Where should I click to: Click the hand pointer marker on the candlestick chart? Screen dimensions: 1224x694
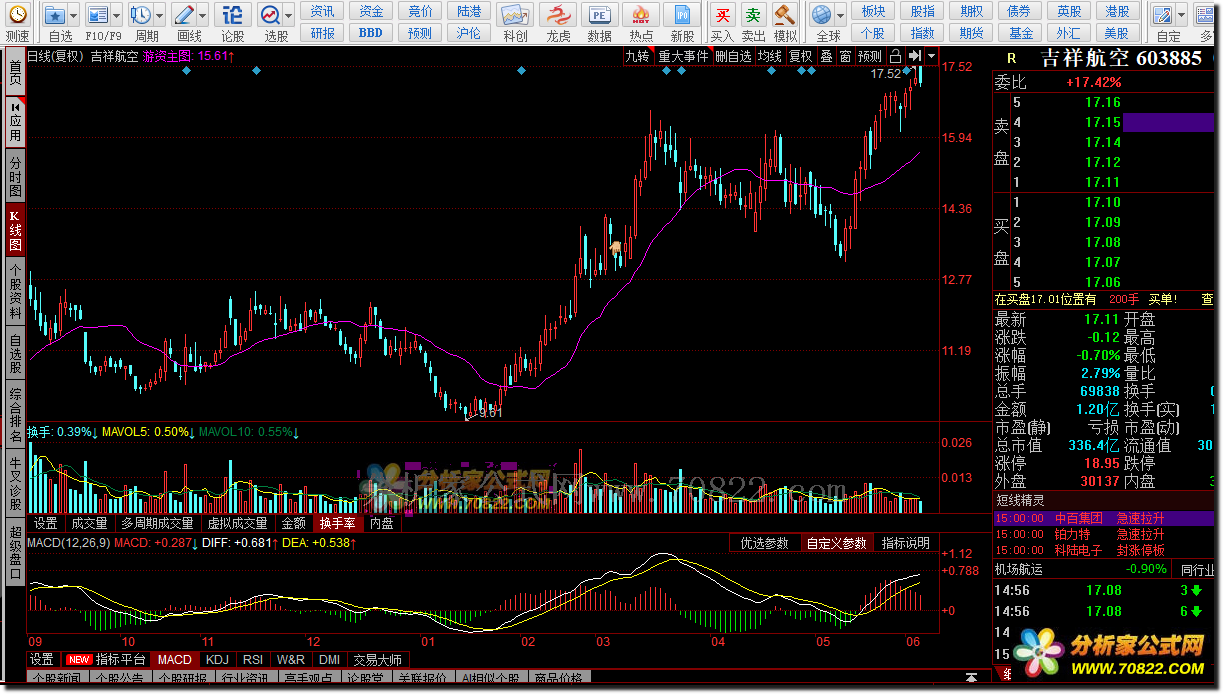[x=618, y=247]
